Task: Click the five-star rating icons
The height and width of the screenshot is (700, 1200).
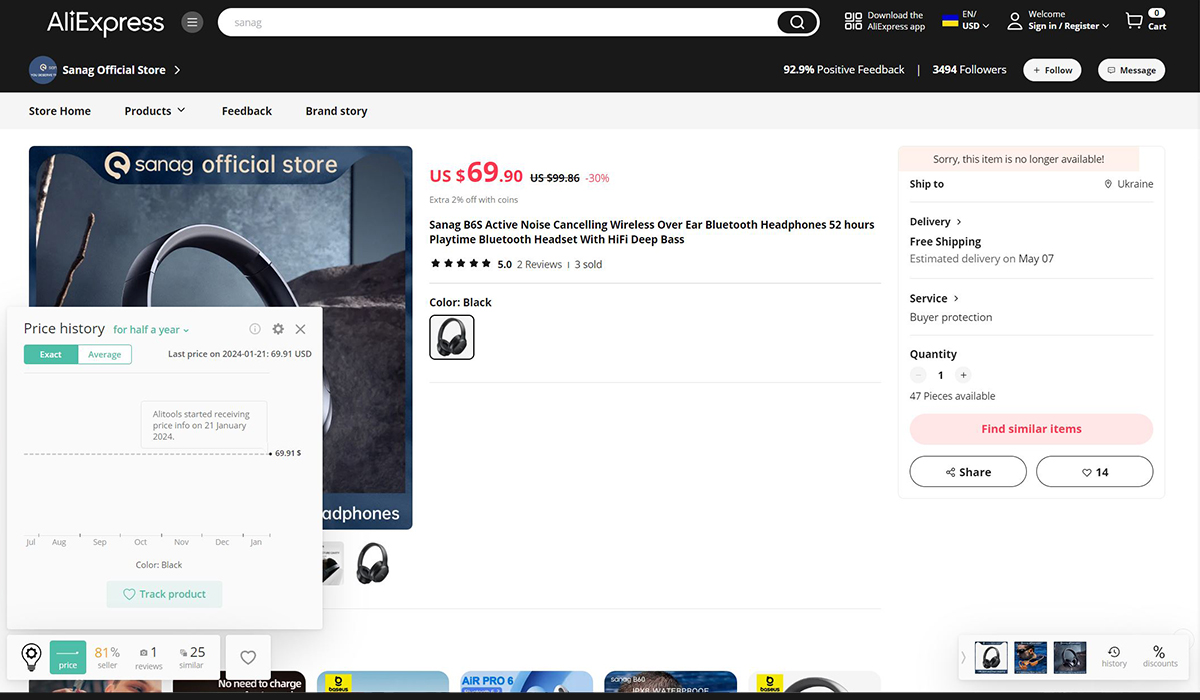Action: pyautogui.click(x=461, y=265)
